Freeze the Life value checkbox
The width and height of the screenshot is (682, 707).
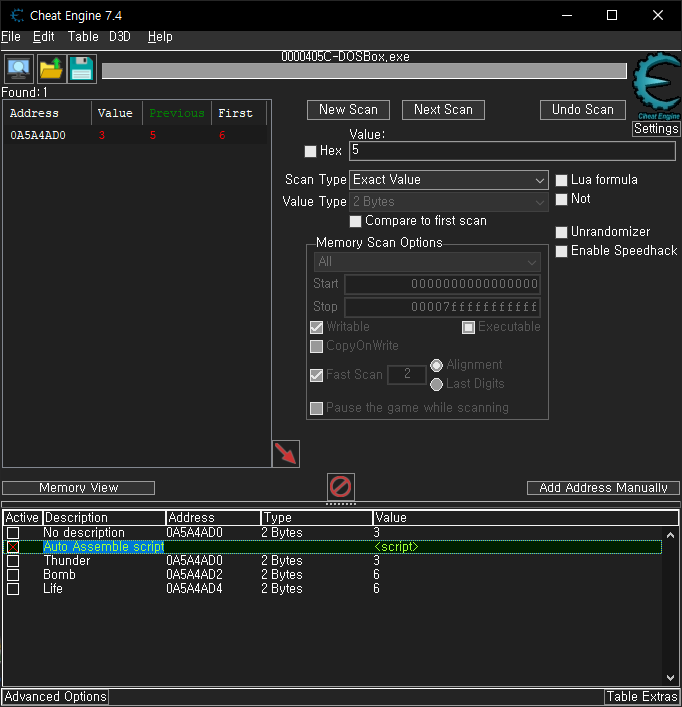click(13, 589)
